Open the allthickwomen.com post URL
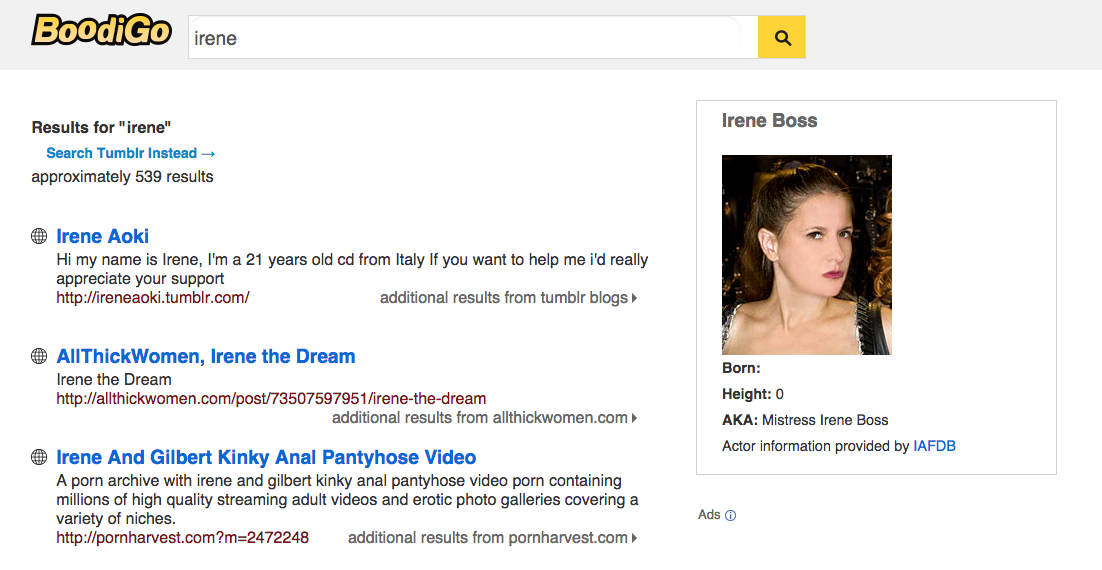The height and width of the screenshot is (570, 1102). 271,399
